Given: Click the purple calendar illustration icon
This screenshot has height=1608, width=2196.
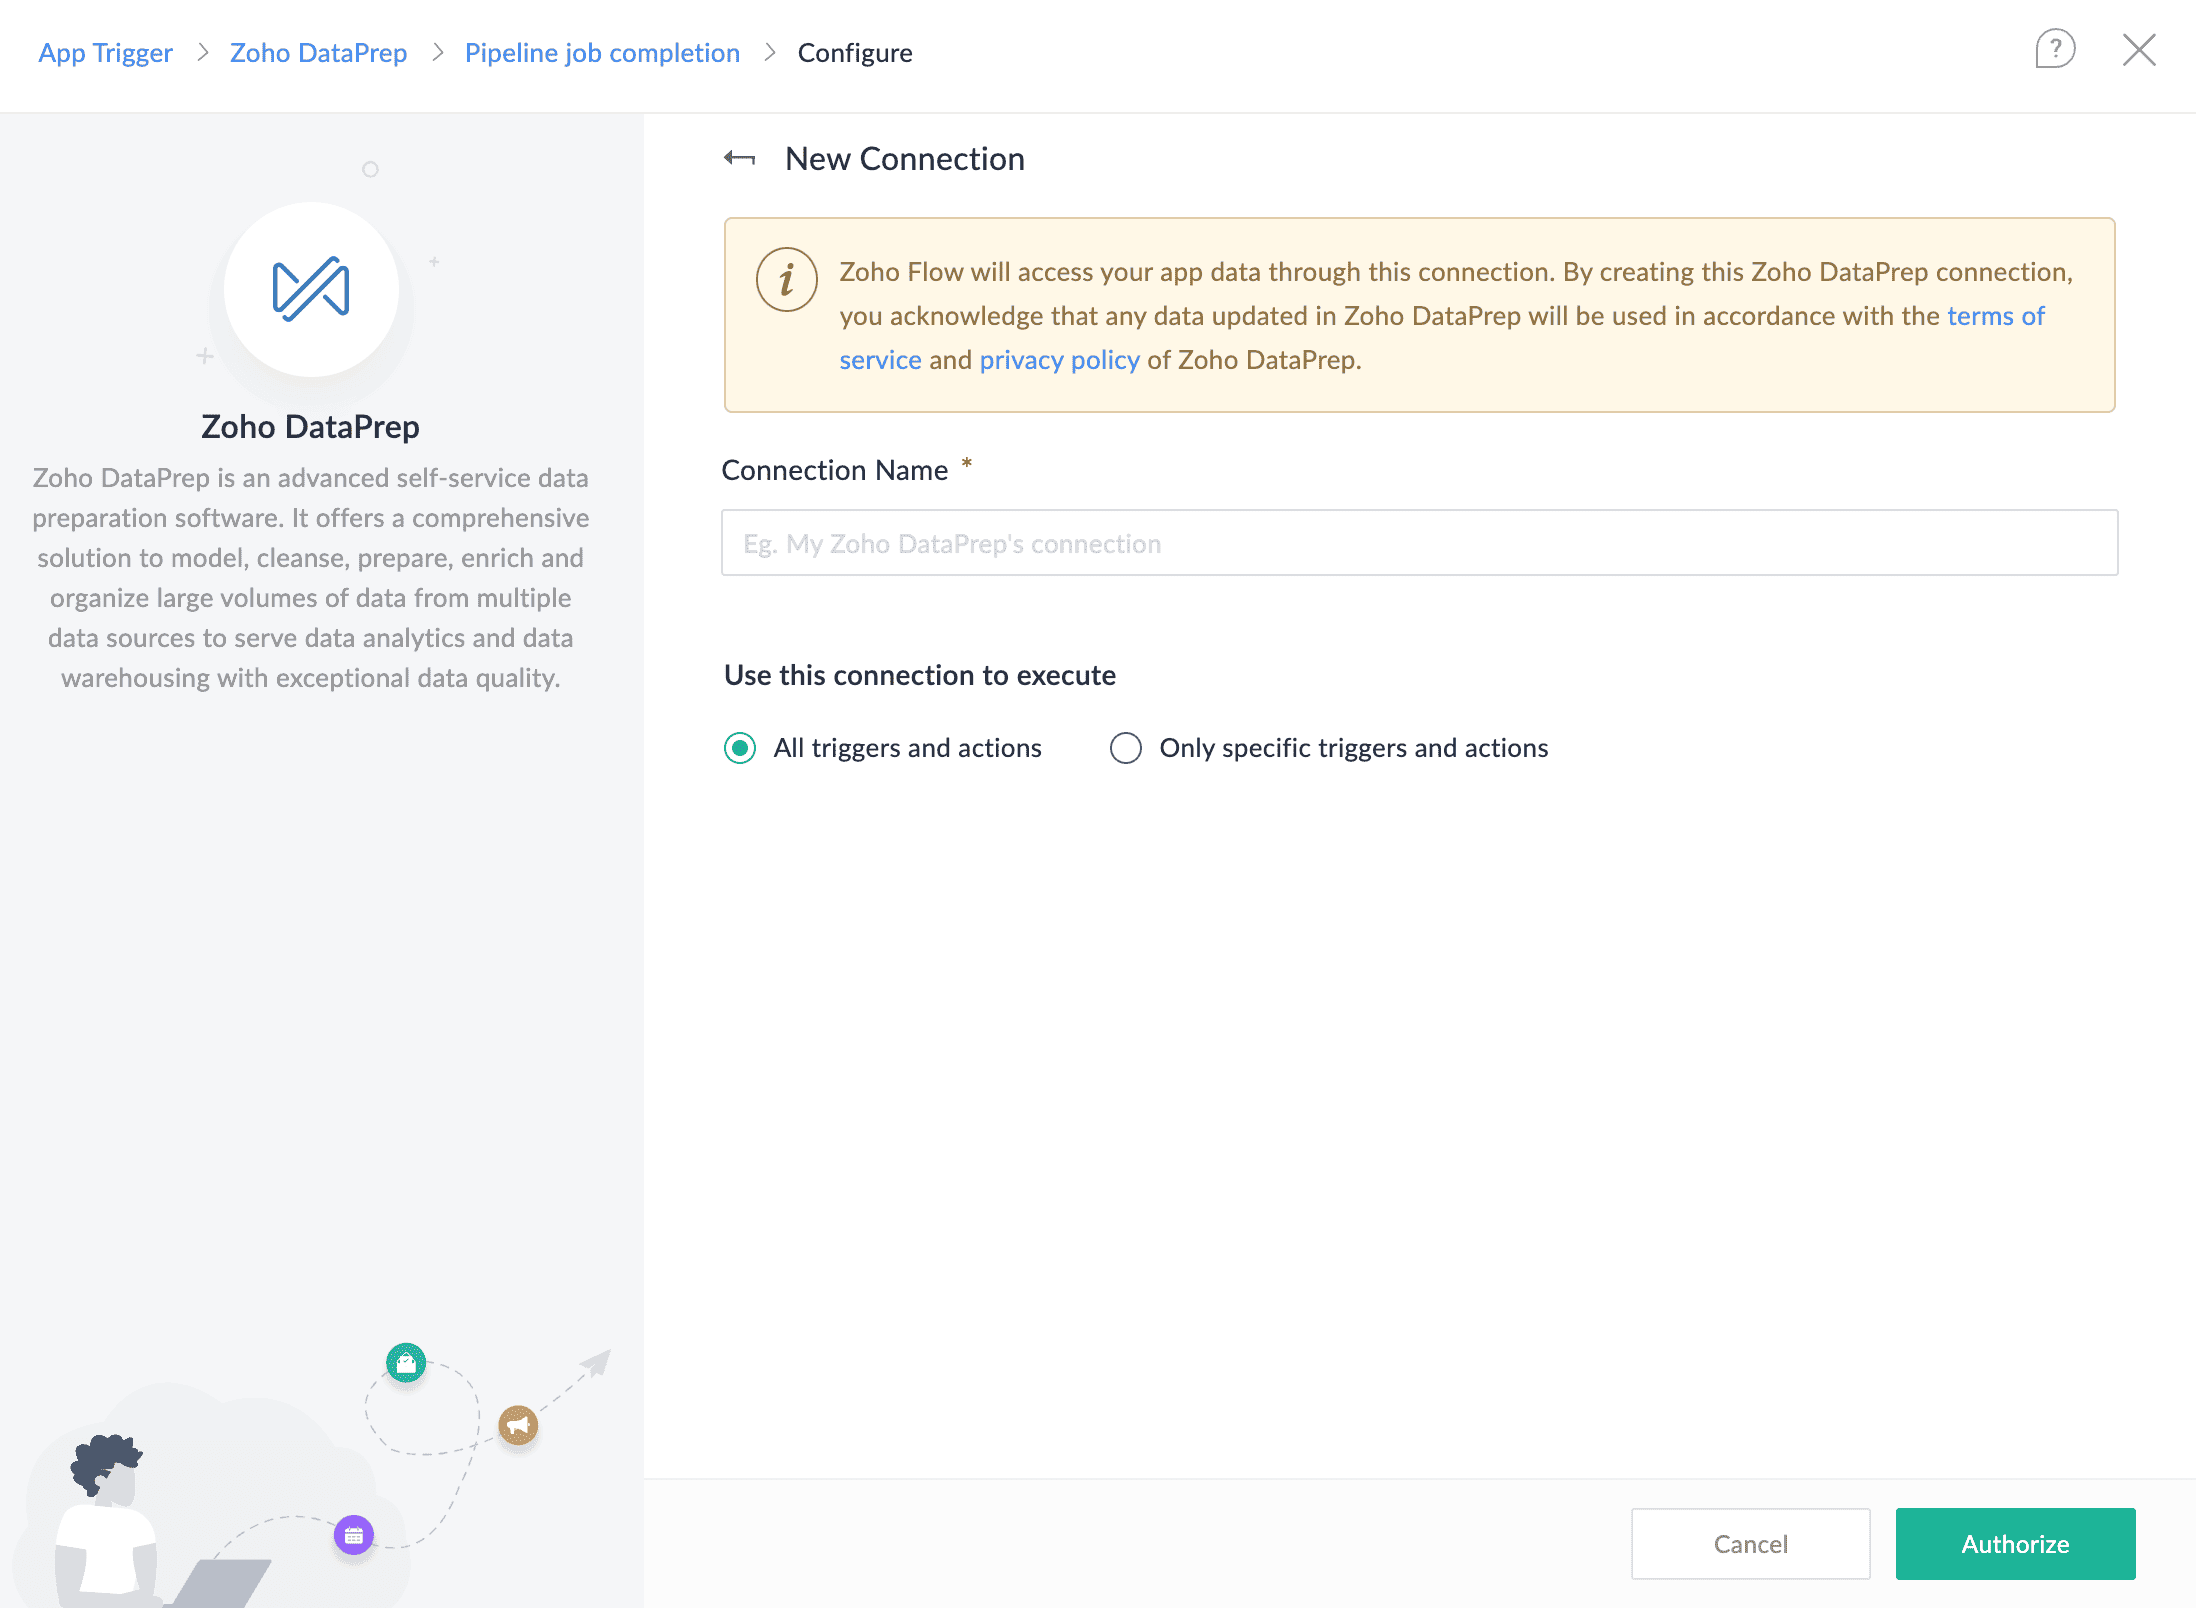Looking at the screenshot, I should tap(354, 1535).
